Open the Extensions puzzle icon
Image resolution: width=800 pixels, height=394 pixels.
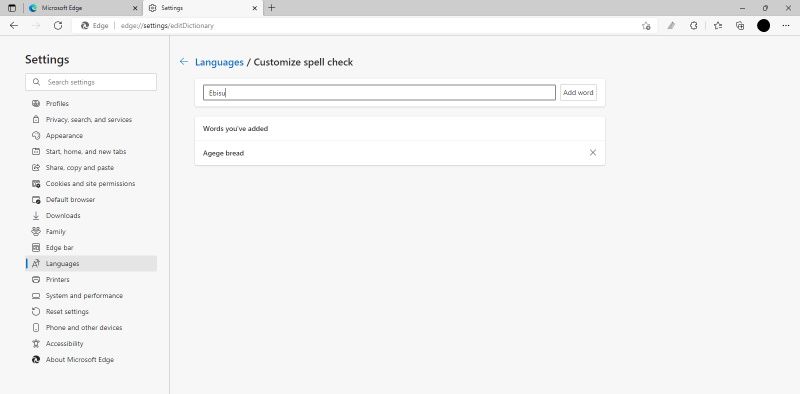click(693, 26)
